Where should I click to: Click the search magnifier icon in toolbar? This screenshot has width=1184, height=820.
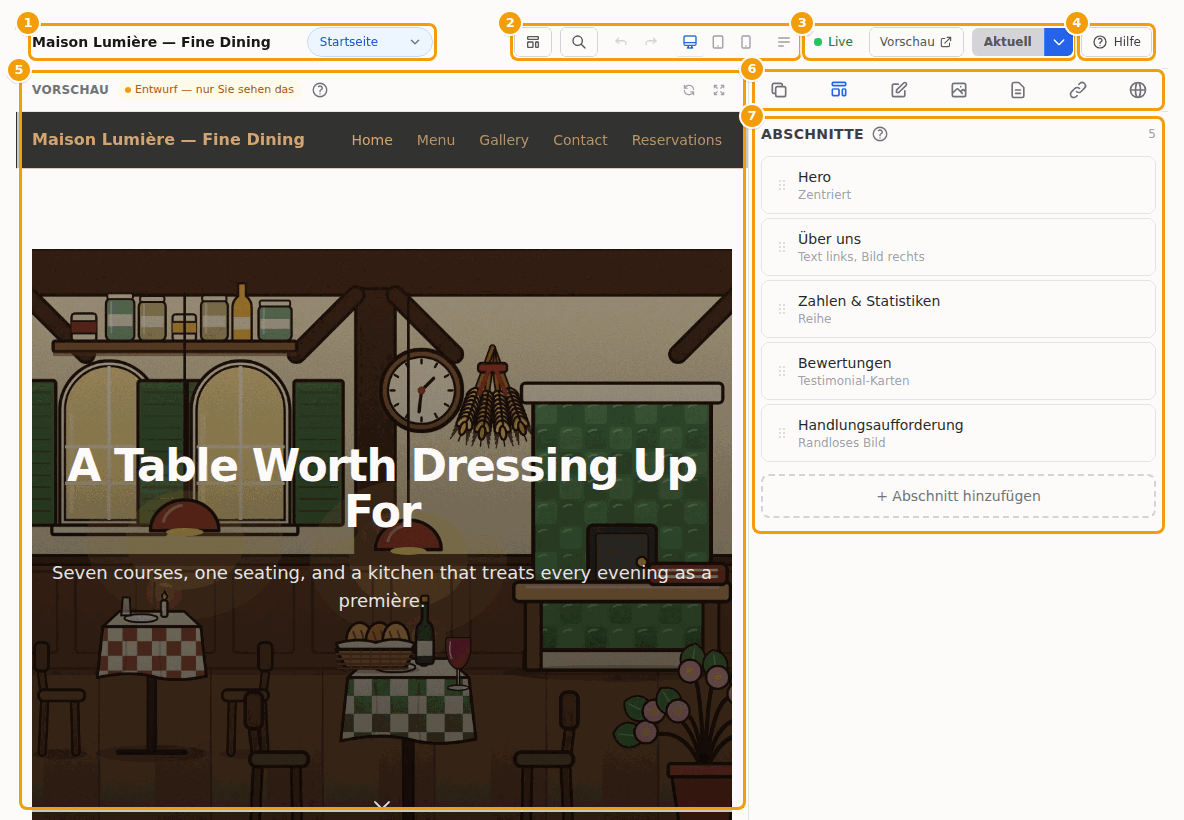[578, 42]
